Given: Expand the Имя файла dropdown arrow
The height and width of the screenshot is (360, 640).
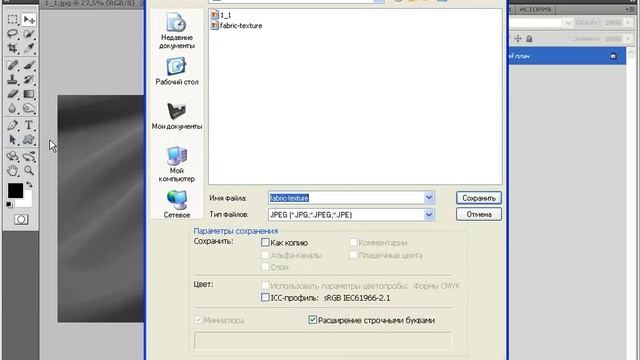Looking at the screenshot, I should 429,198.
